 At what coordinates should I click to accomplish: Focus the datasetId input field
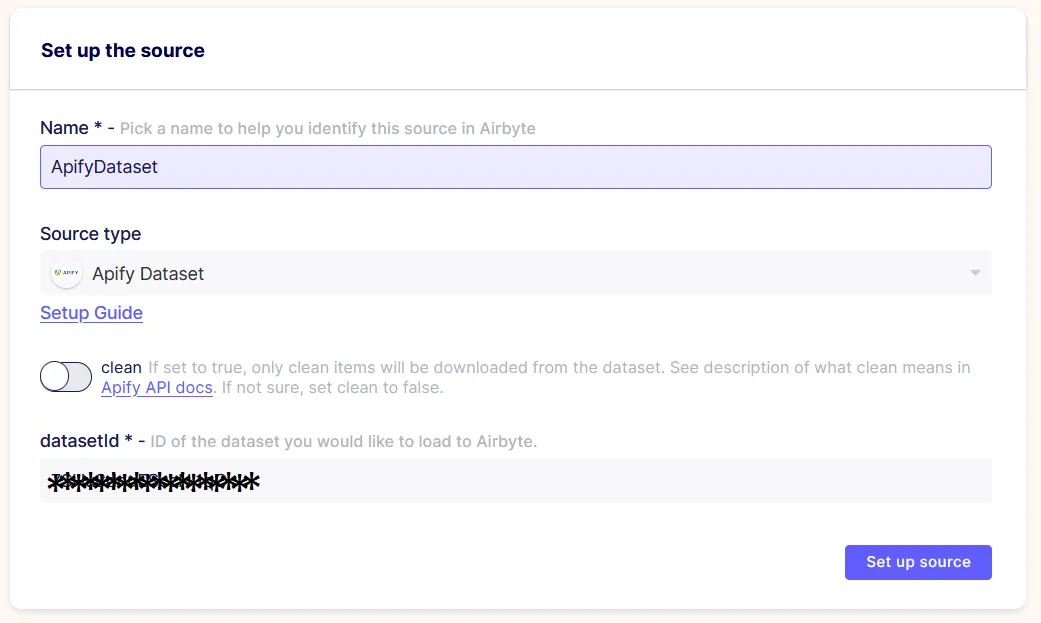coord(516,480)
